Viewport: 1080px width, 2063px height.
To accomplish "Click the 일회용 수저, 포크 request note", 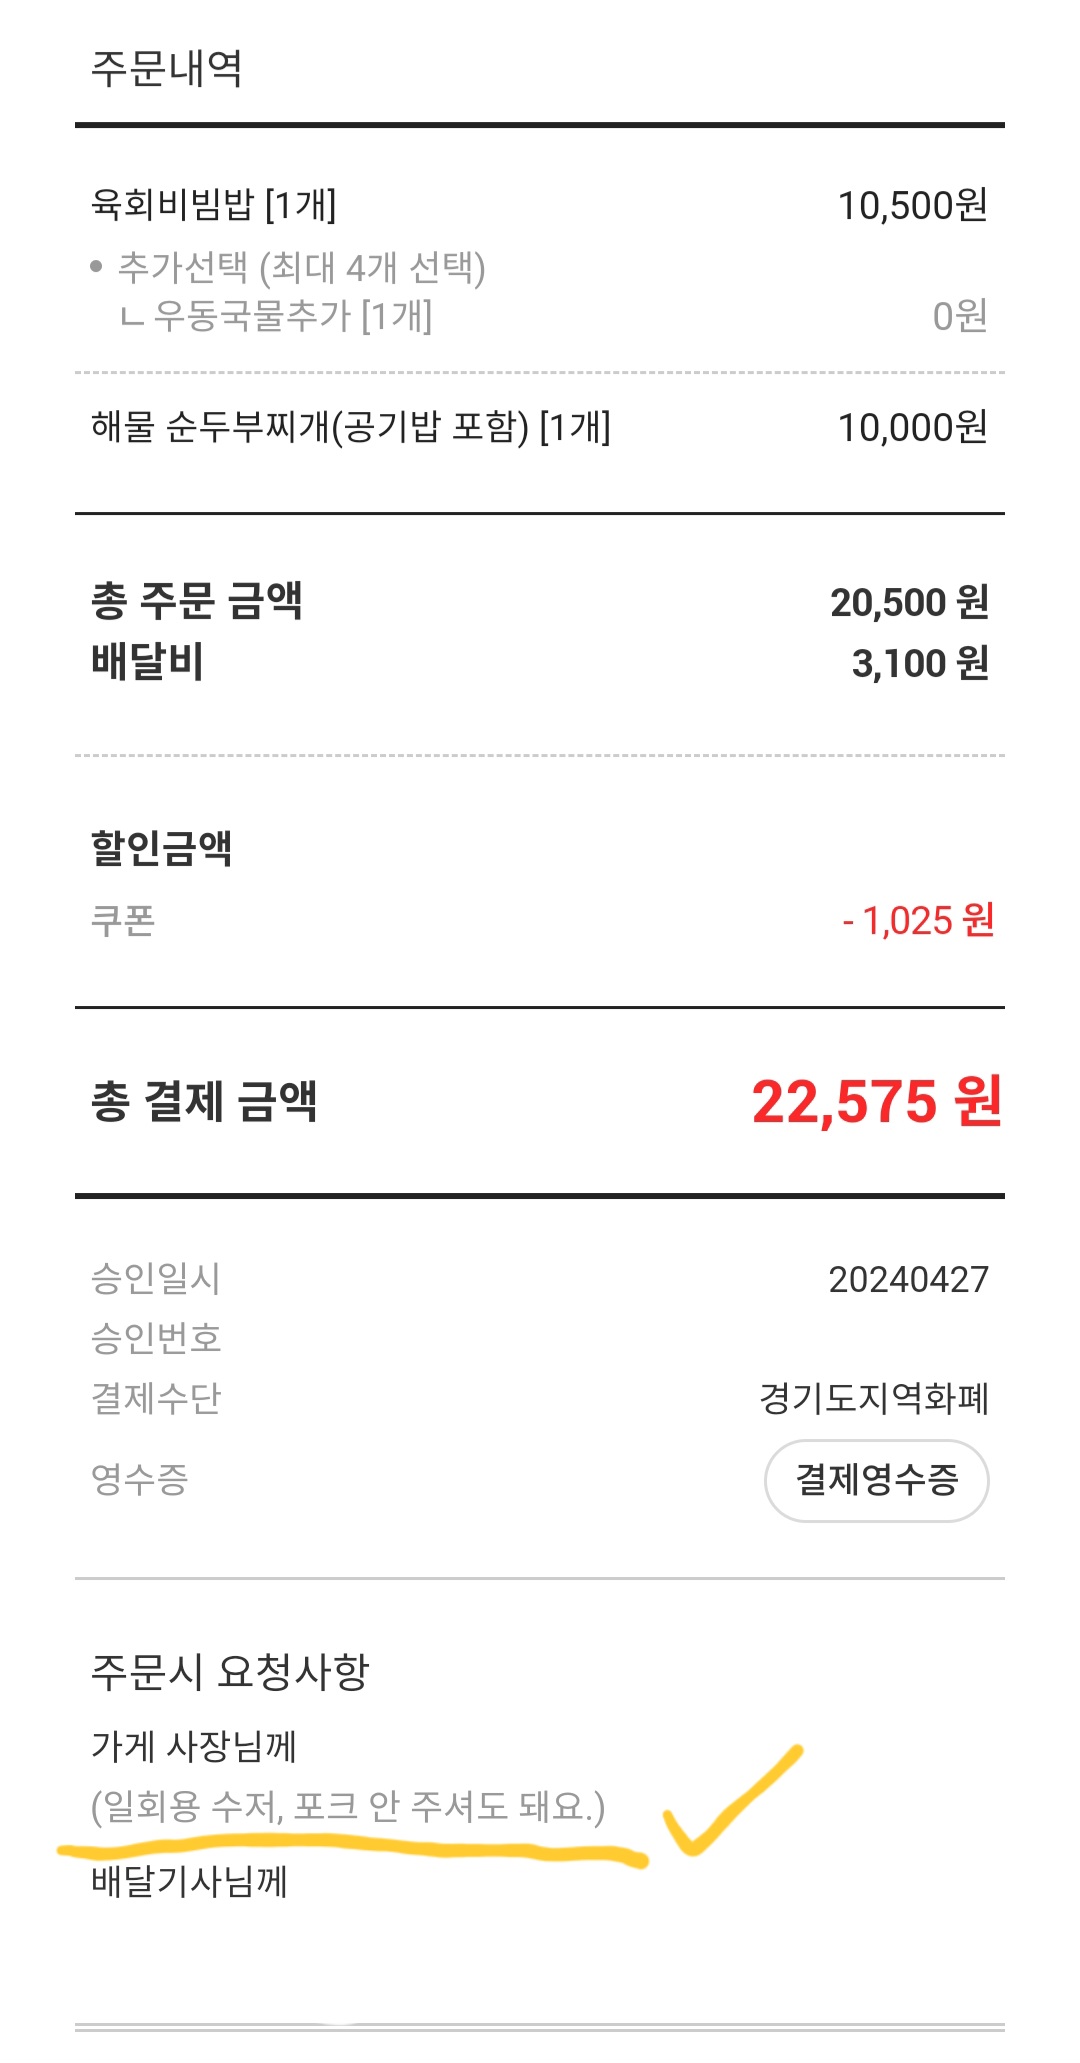I will tap(348, 1806).
